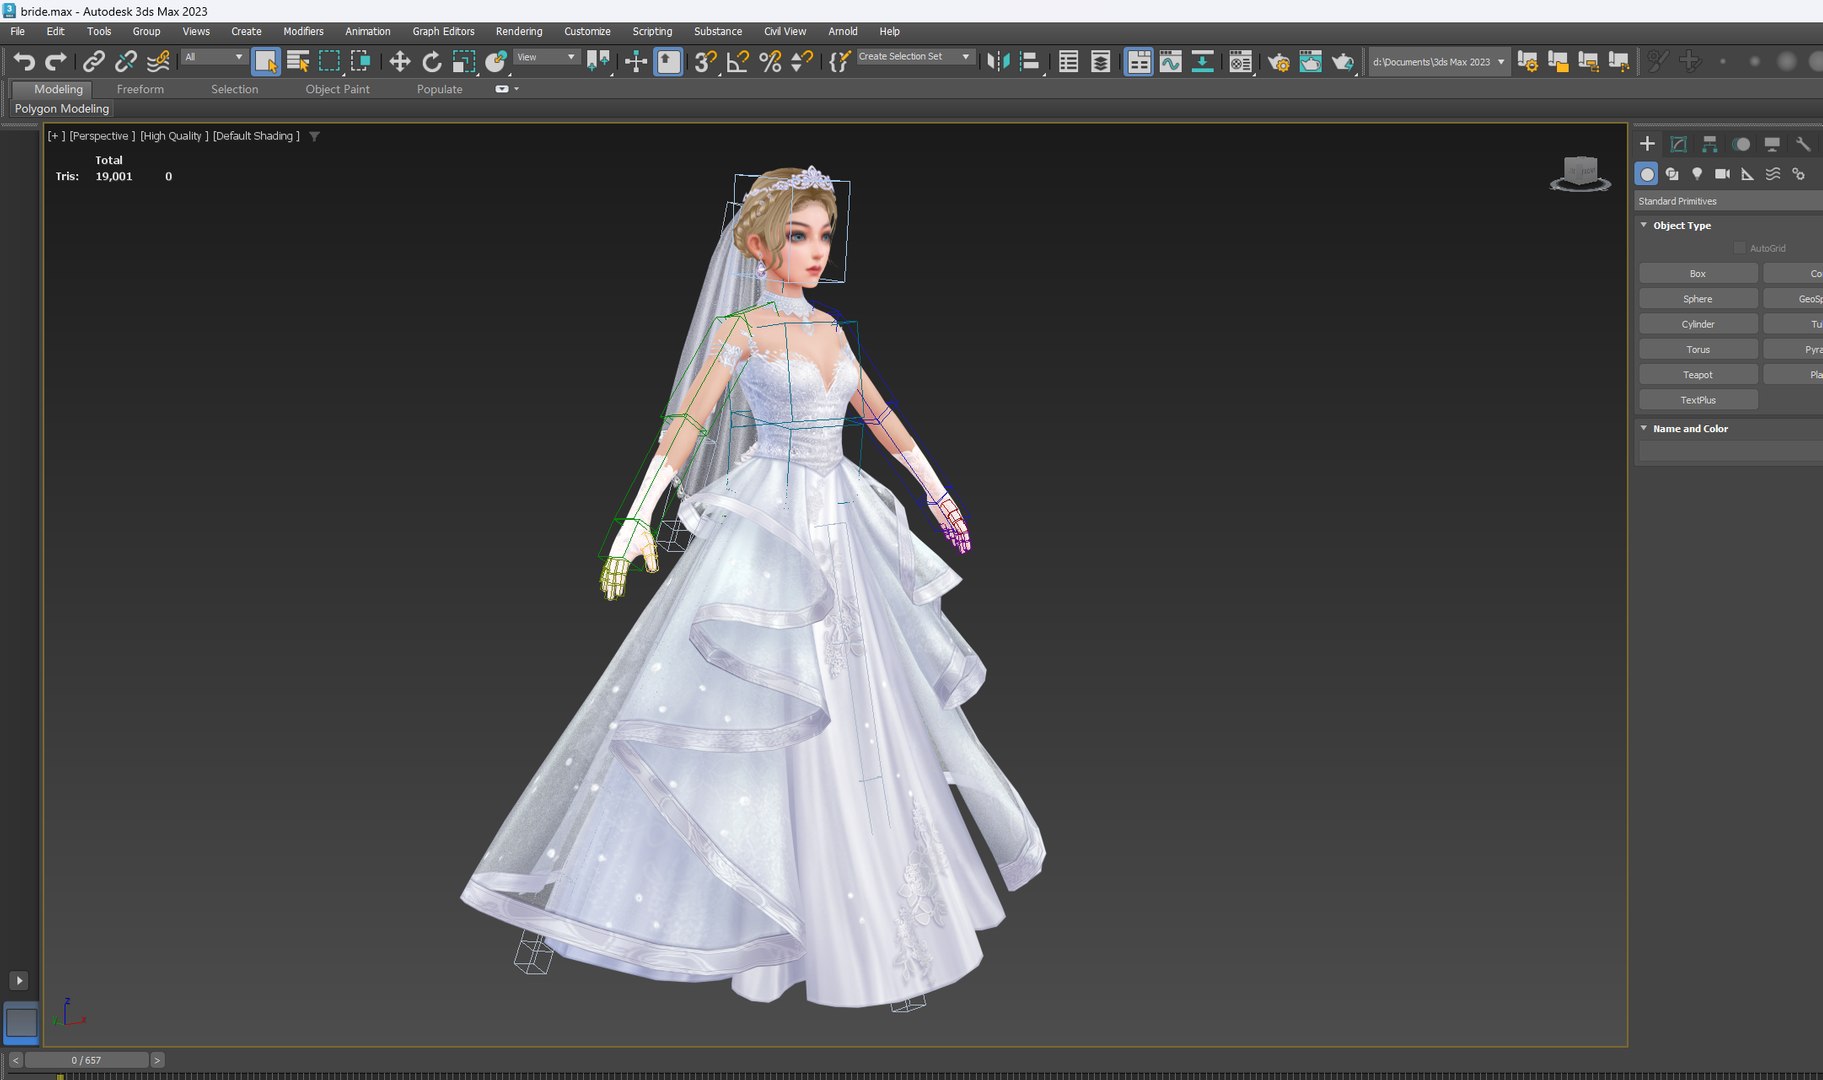Viewport: 1823px width, 1080px height.
Task: Toggle Window/Crossing selection mode
Action: [x=361, y=62]
